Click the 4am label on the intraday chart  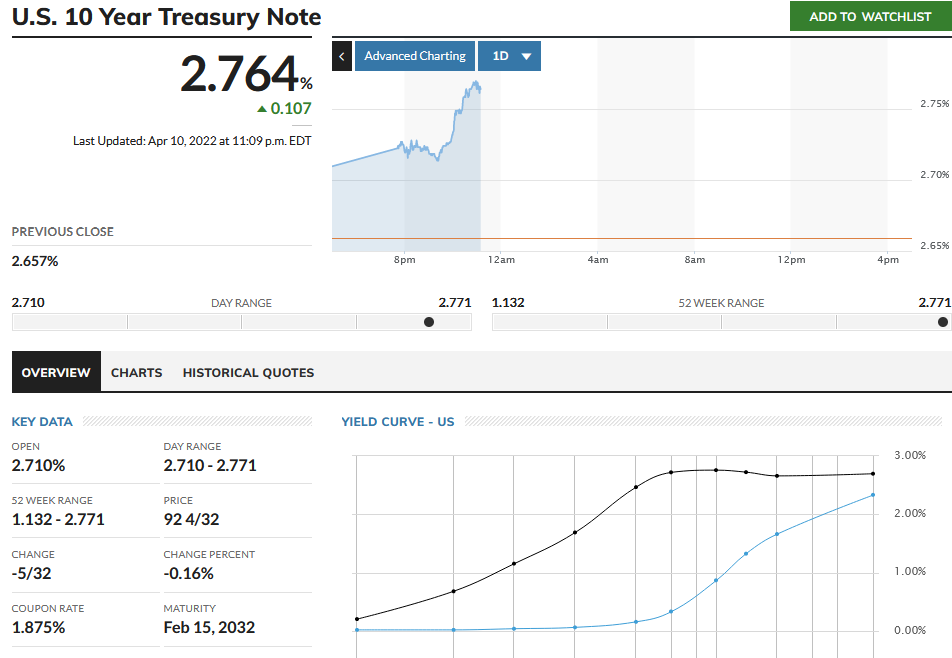pos(598,260)
